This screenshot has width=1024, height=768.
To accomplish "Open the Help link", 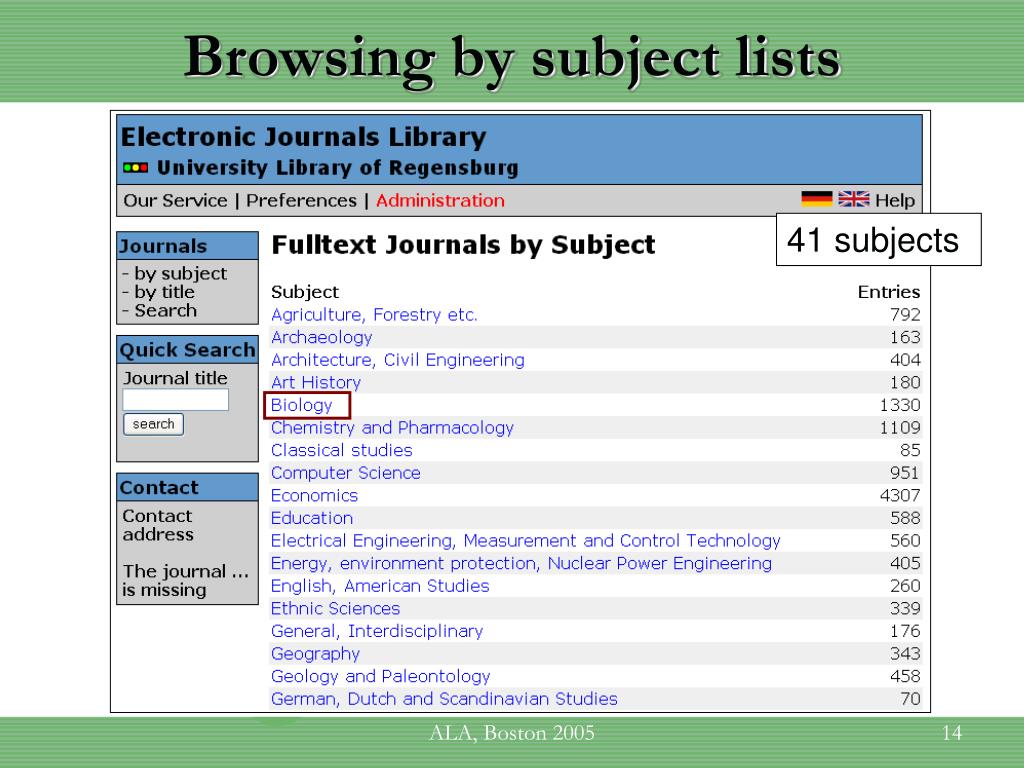I will (895, 200).
